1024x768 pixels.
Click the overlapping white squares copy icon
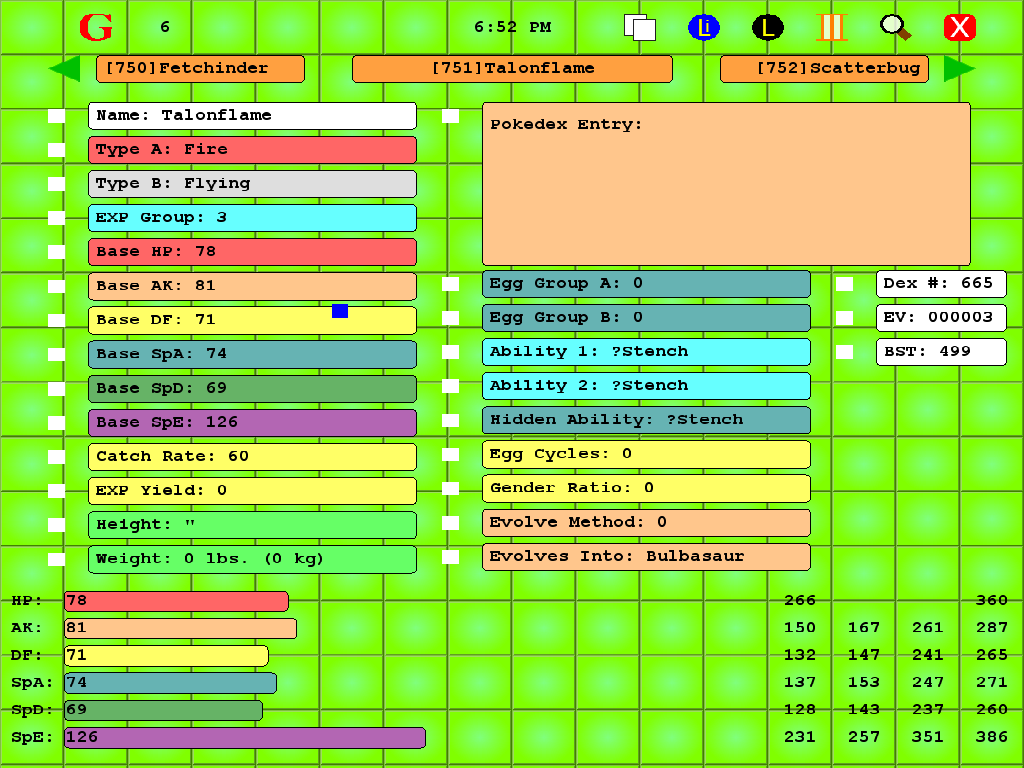click(640, 27)
